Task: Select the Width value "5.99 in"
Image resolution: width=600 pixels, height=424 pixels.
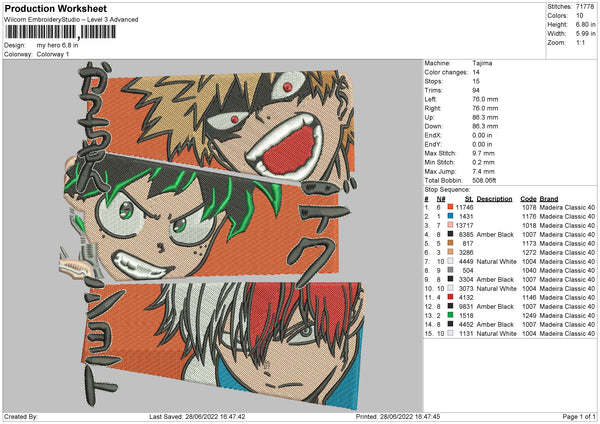Action: point(585,34)
